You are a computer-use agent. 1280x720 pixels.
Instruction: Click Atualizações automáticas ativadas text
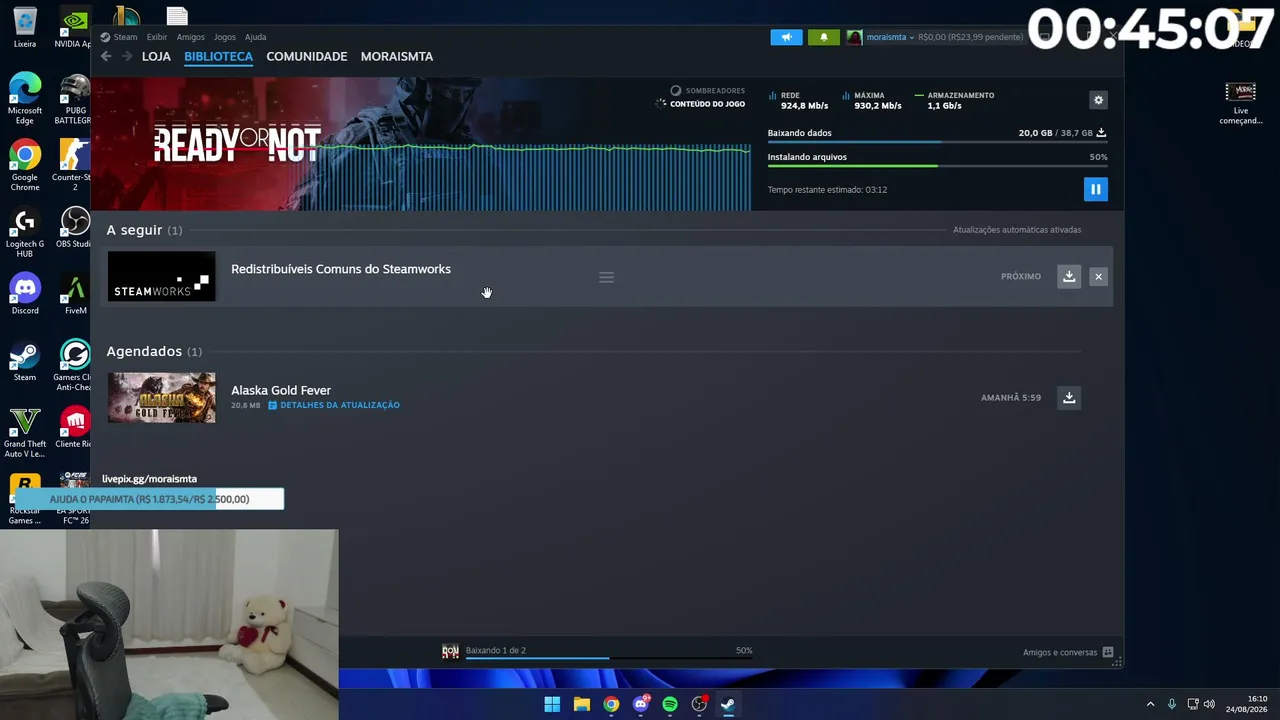click(x=1017, y=230)
